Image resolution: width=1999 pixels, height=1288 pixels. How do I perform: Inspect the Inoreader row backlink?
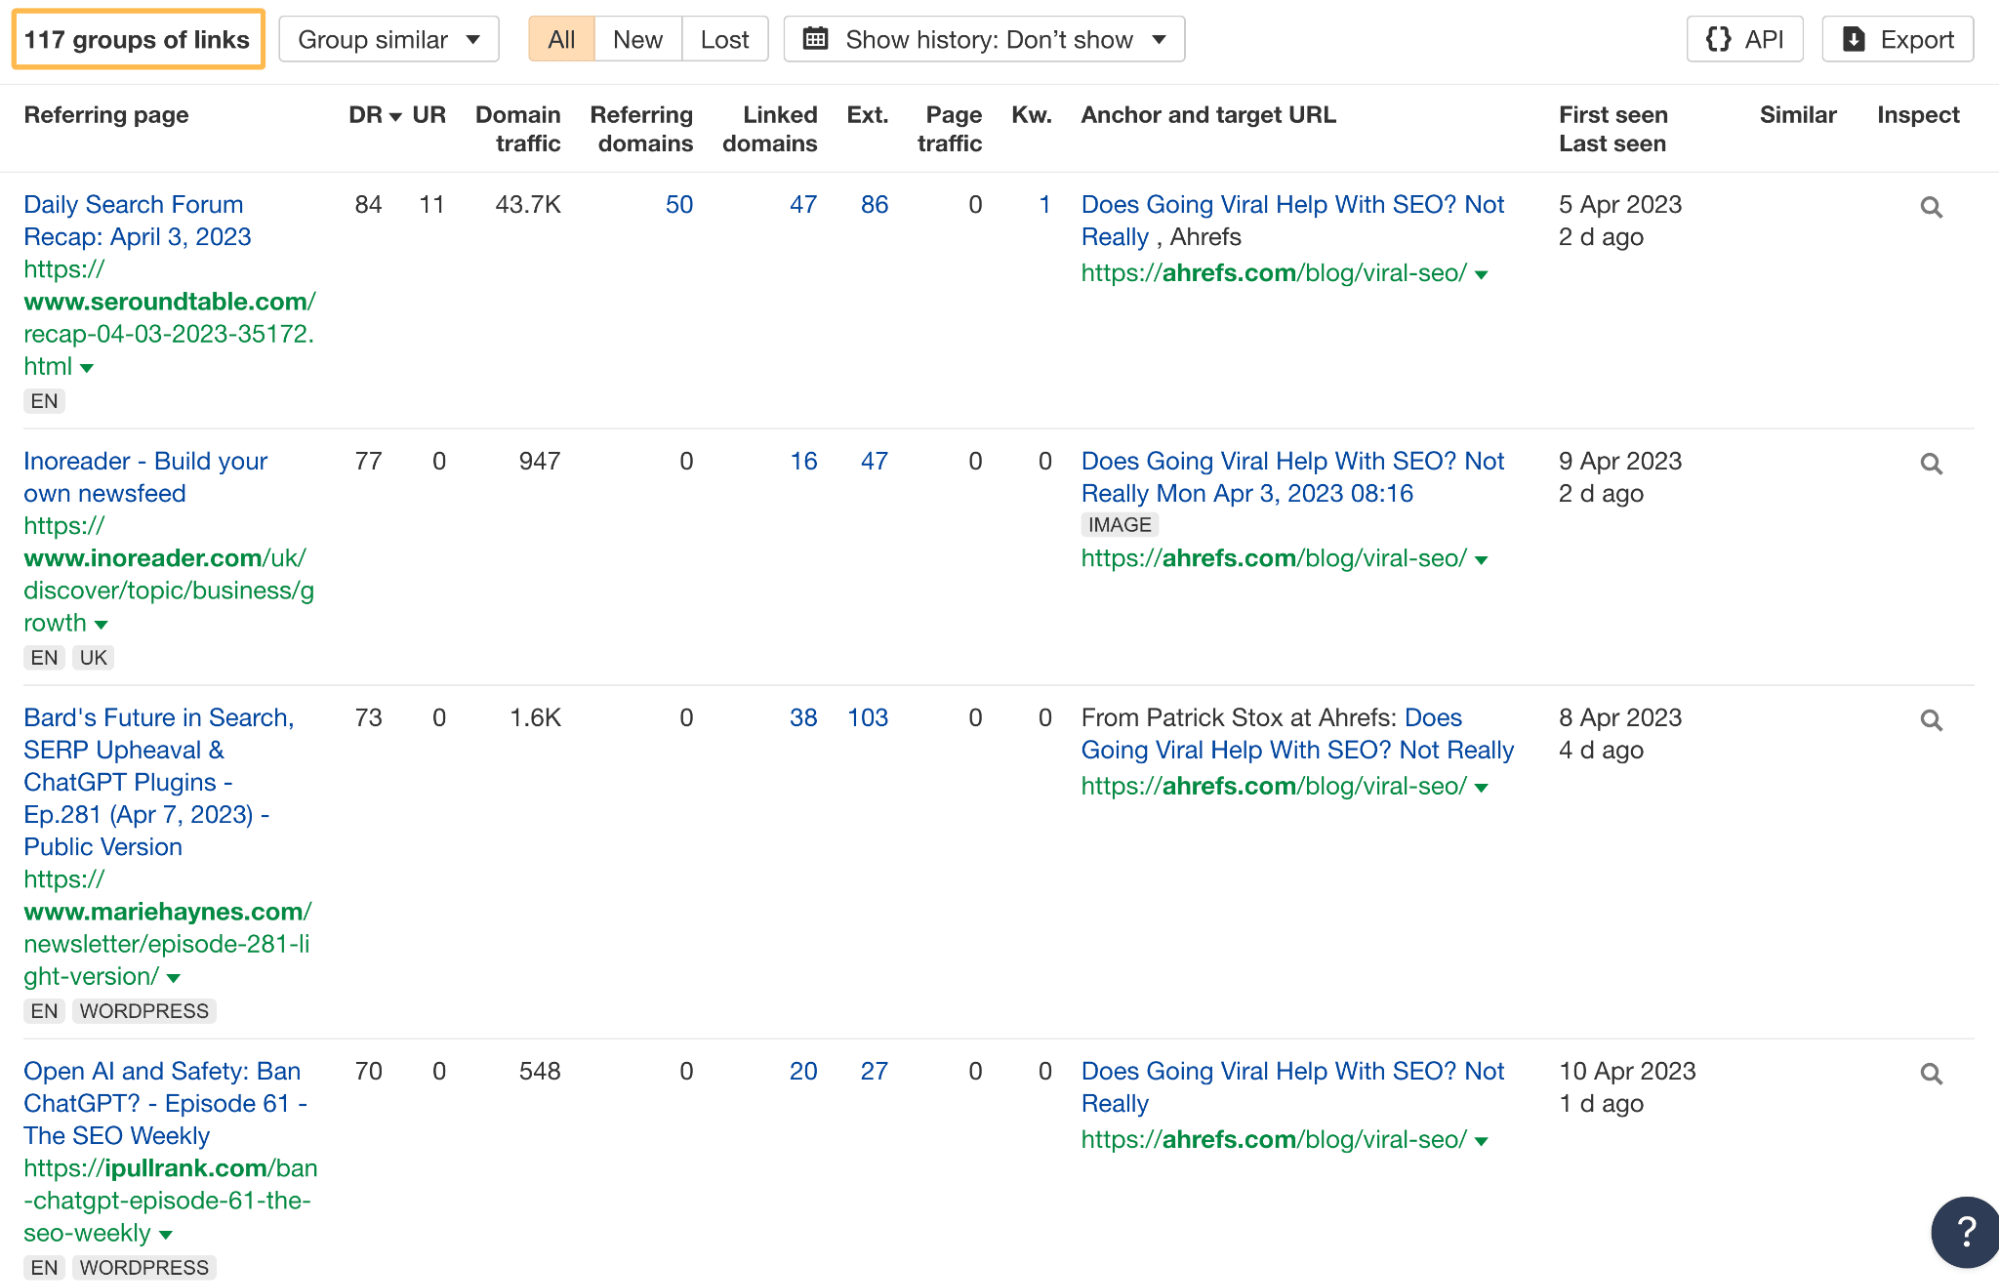coord(1931,463)
